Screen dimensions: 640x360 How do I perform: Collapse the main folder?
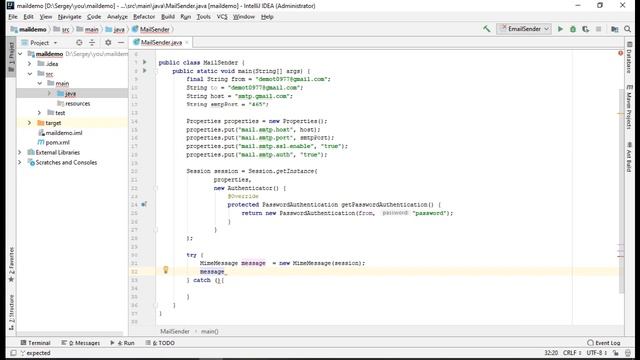[x=40, y=83]
